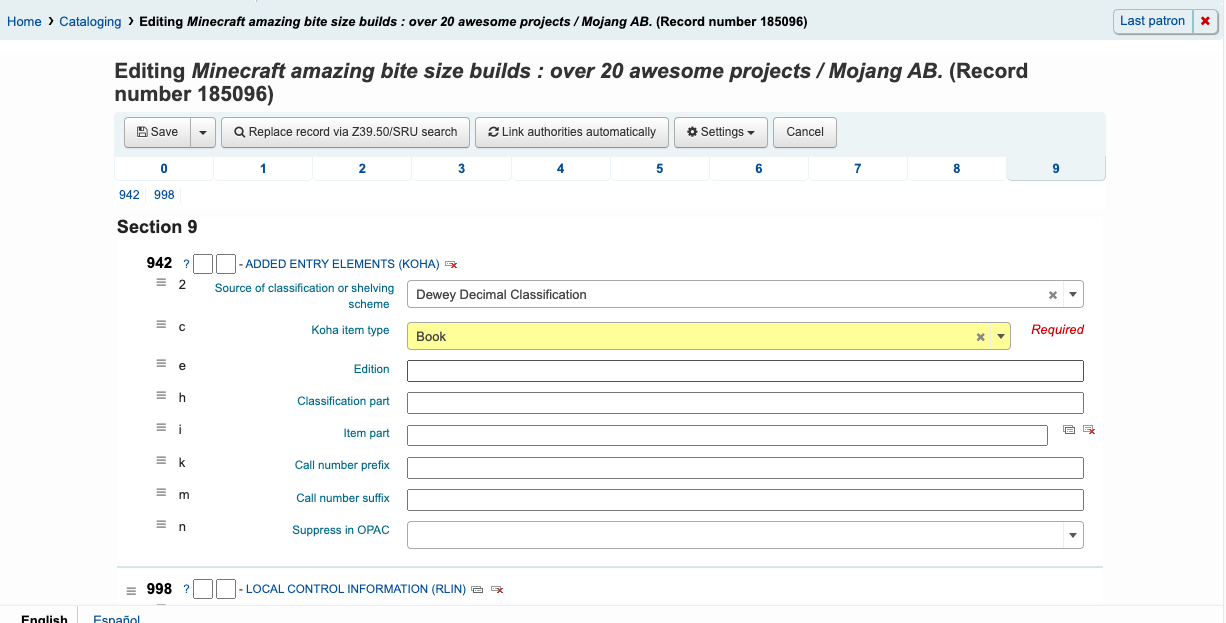
Task: Expand LOCAL CONTROL INFORMATION (RLIN) label
Action: coord(356,589)
